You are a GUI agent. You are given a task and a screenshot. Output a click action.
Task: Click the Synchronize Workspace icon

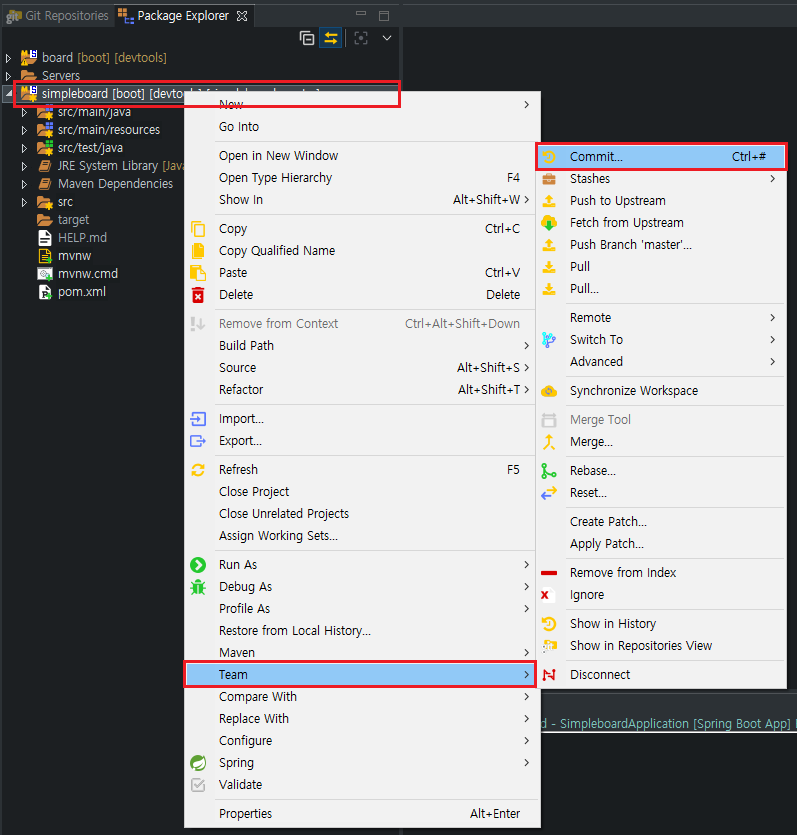[549, 391]
